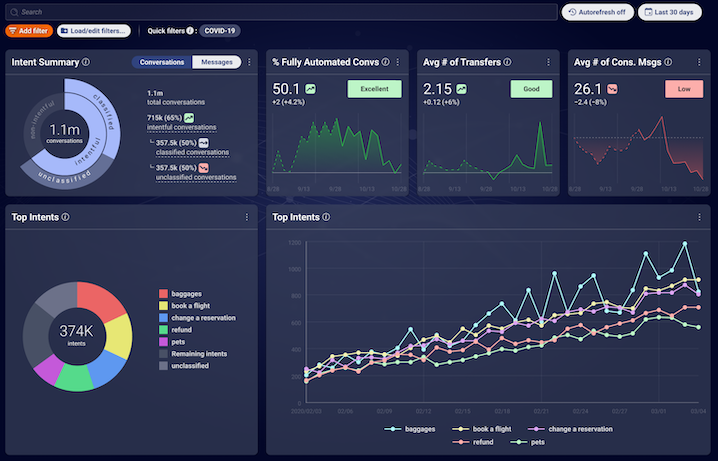Open the Avg # of Cons. Msgs options menu
Image resolution: width=718 pixels, height=461 pixels.
(699, 62)
